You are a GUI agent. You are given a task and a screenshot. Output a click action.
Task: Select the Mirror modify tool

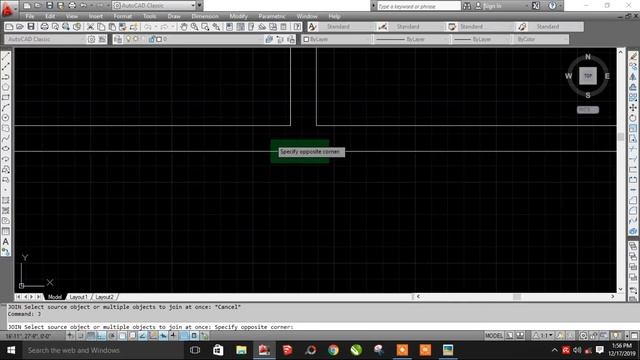(x=633, y=76)
